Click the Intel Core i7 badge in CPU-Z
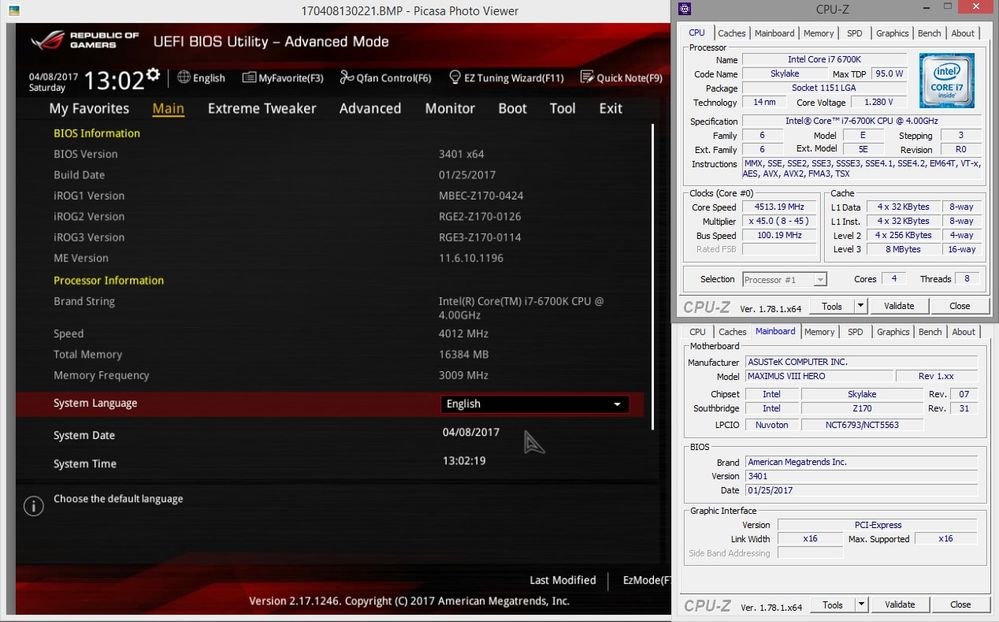 tap(947, 80)
